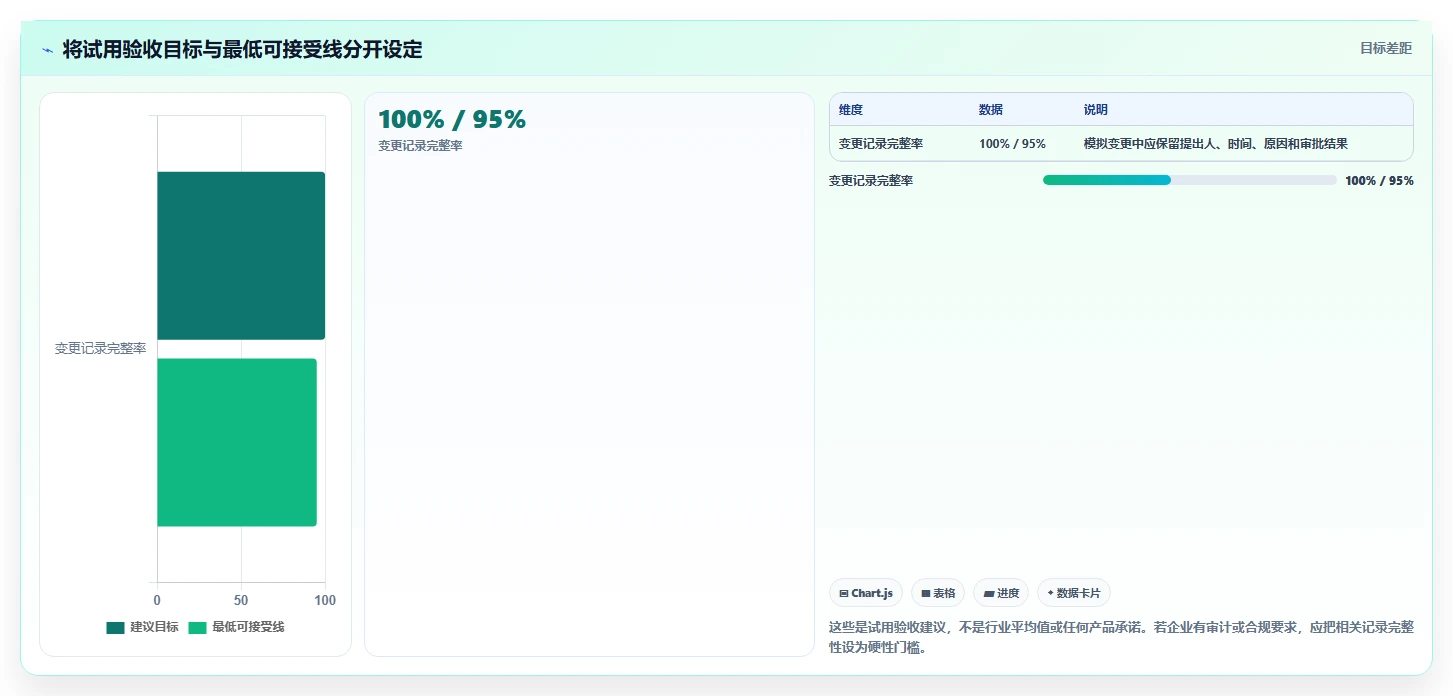Select the Chart.js tag chip
The image size is (1453, 696).
[866, 593]
